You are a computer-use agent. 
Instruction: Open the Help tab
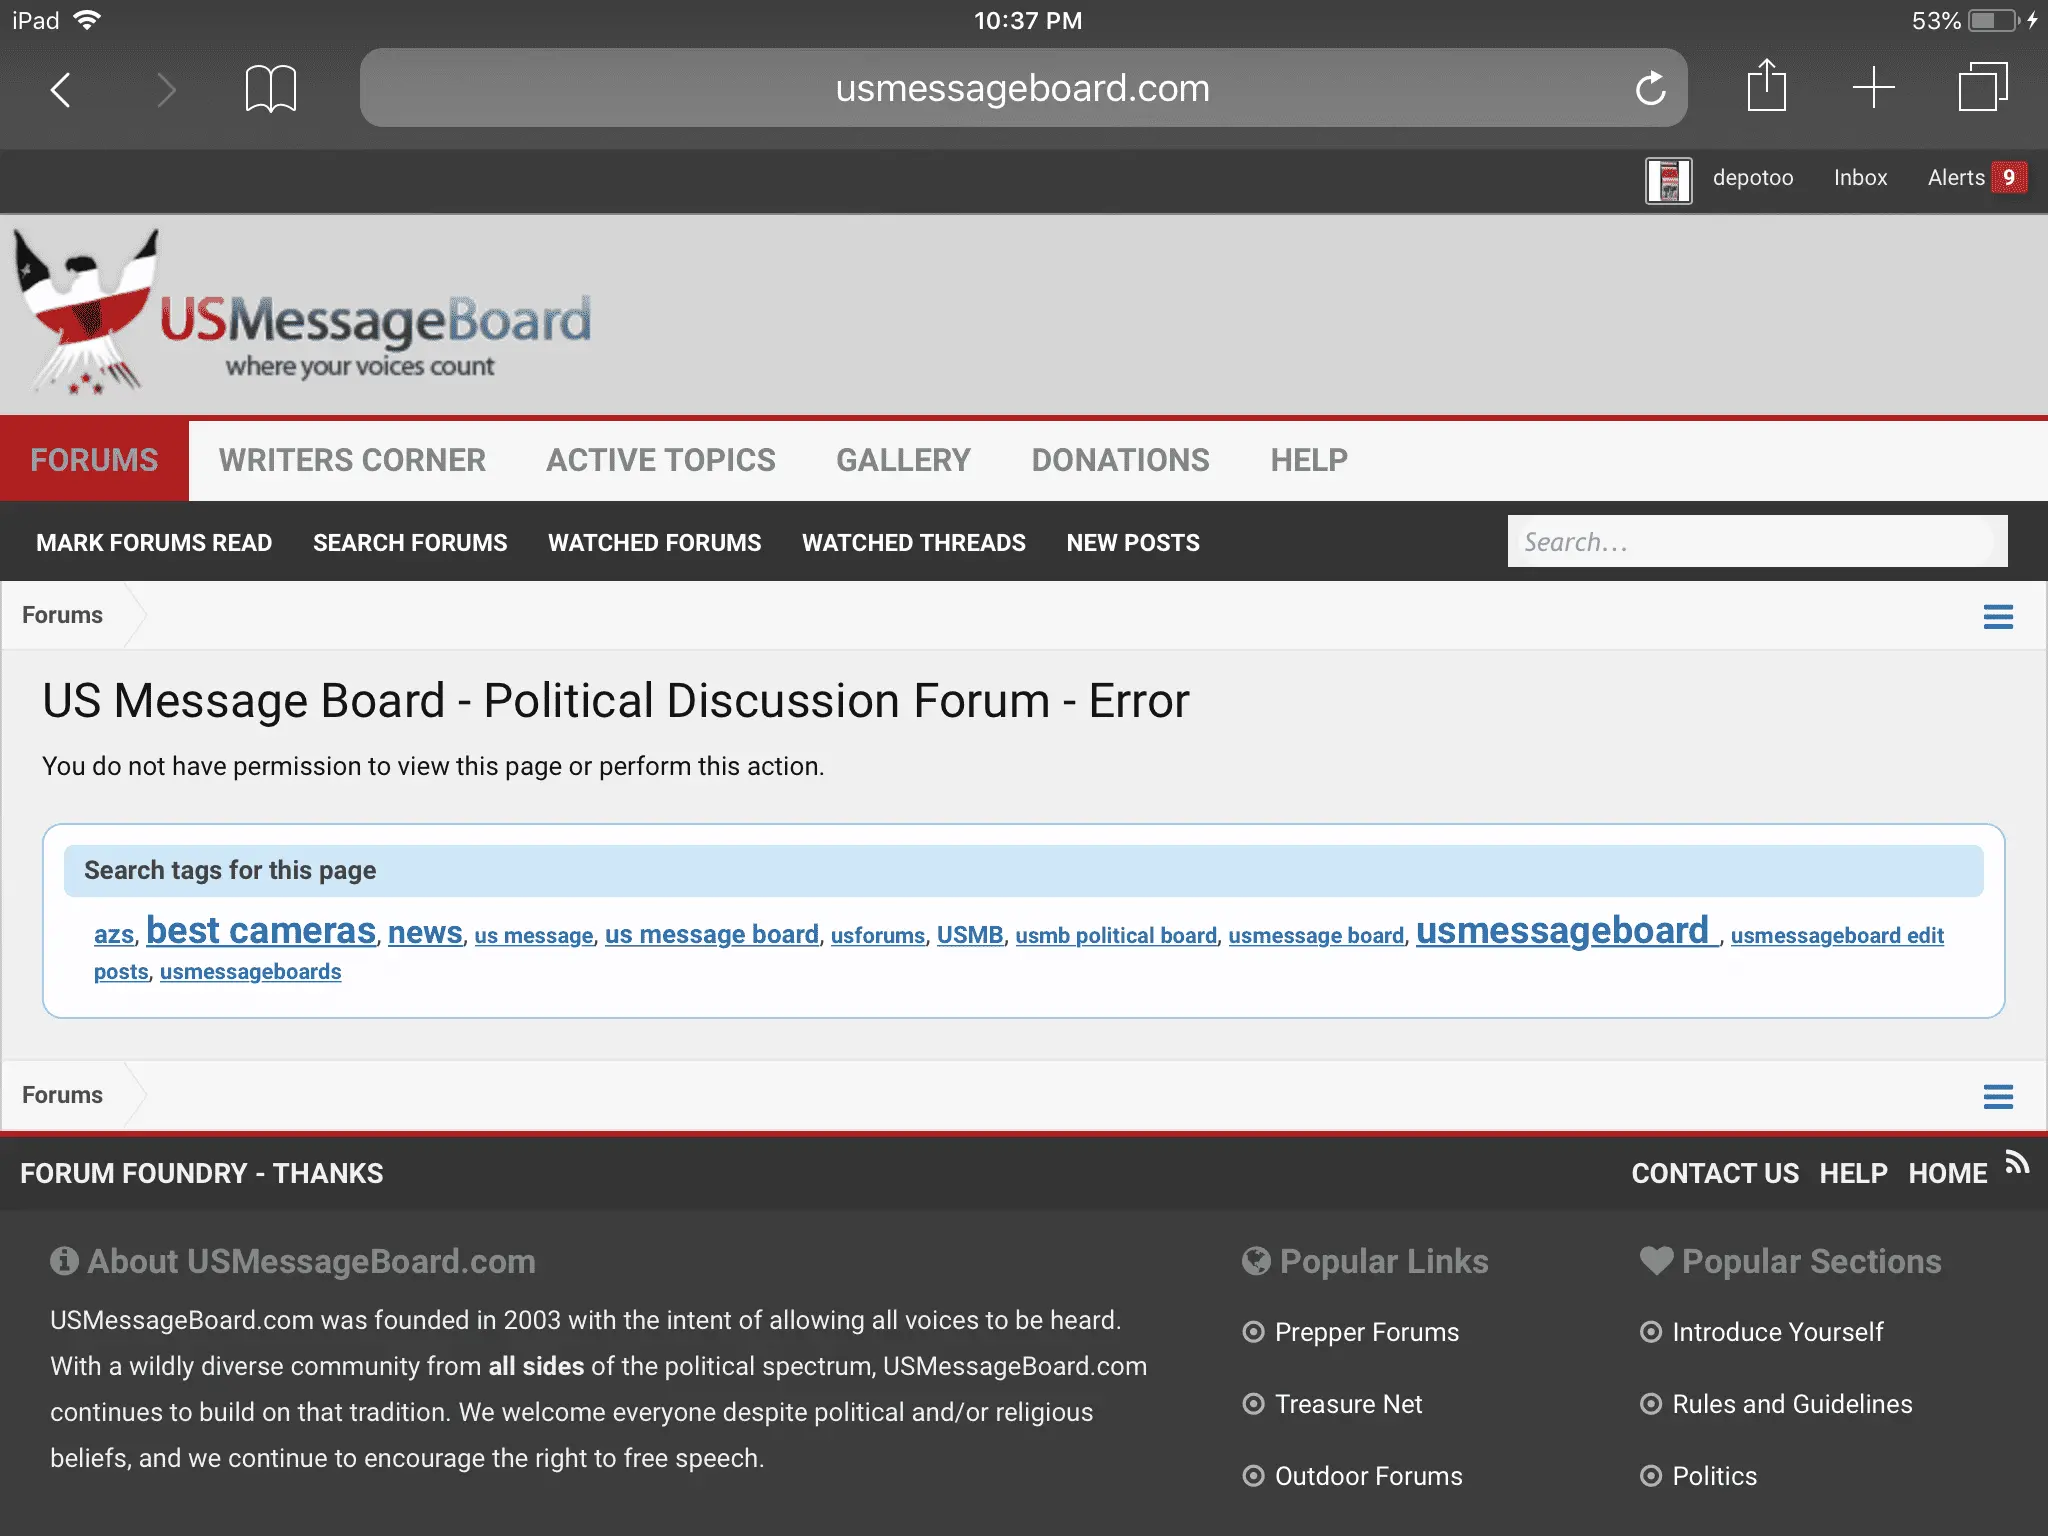tap(1309, 460)
